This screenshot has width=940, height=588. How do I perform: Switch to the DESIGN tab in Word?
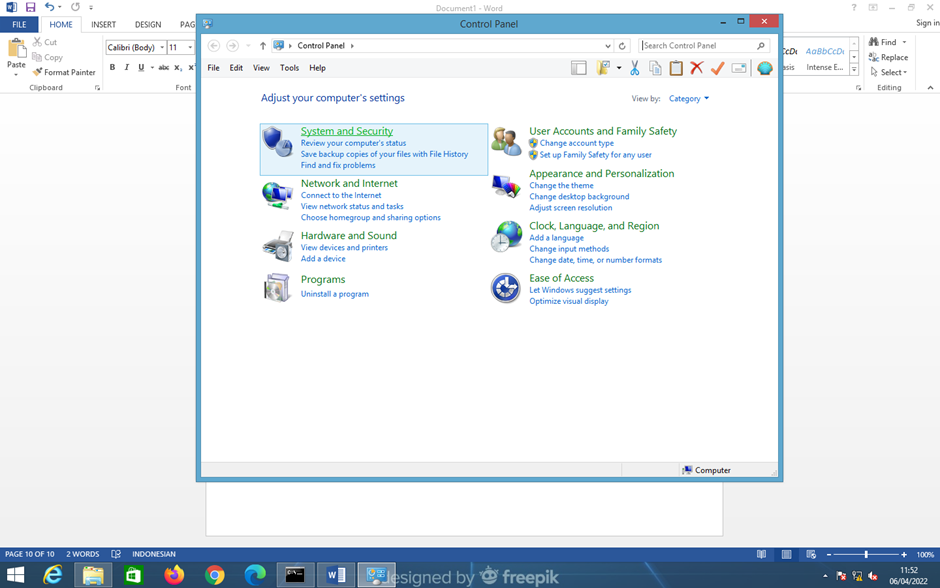[147, 25]
